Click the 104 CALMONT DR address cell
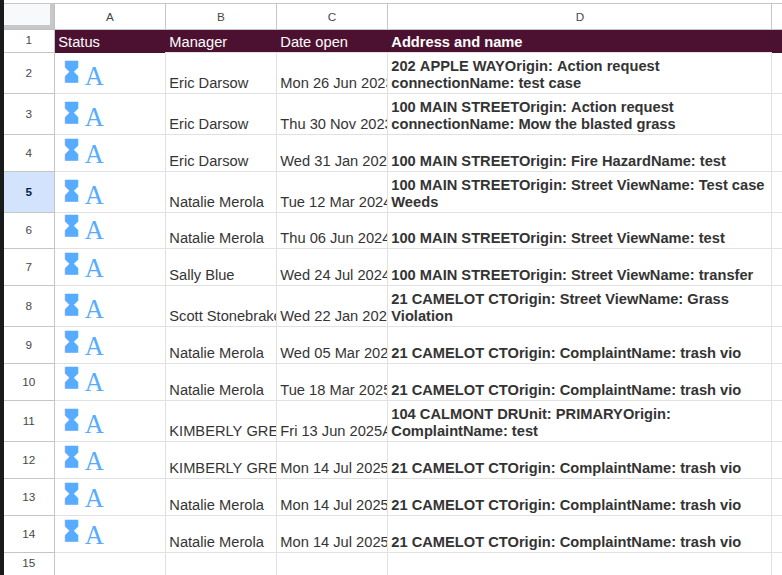 point(579,421)
